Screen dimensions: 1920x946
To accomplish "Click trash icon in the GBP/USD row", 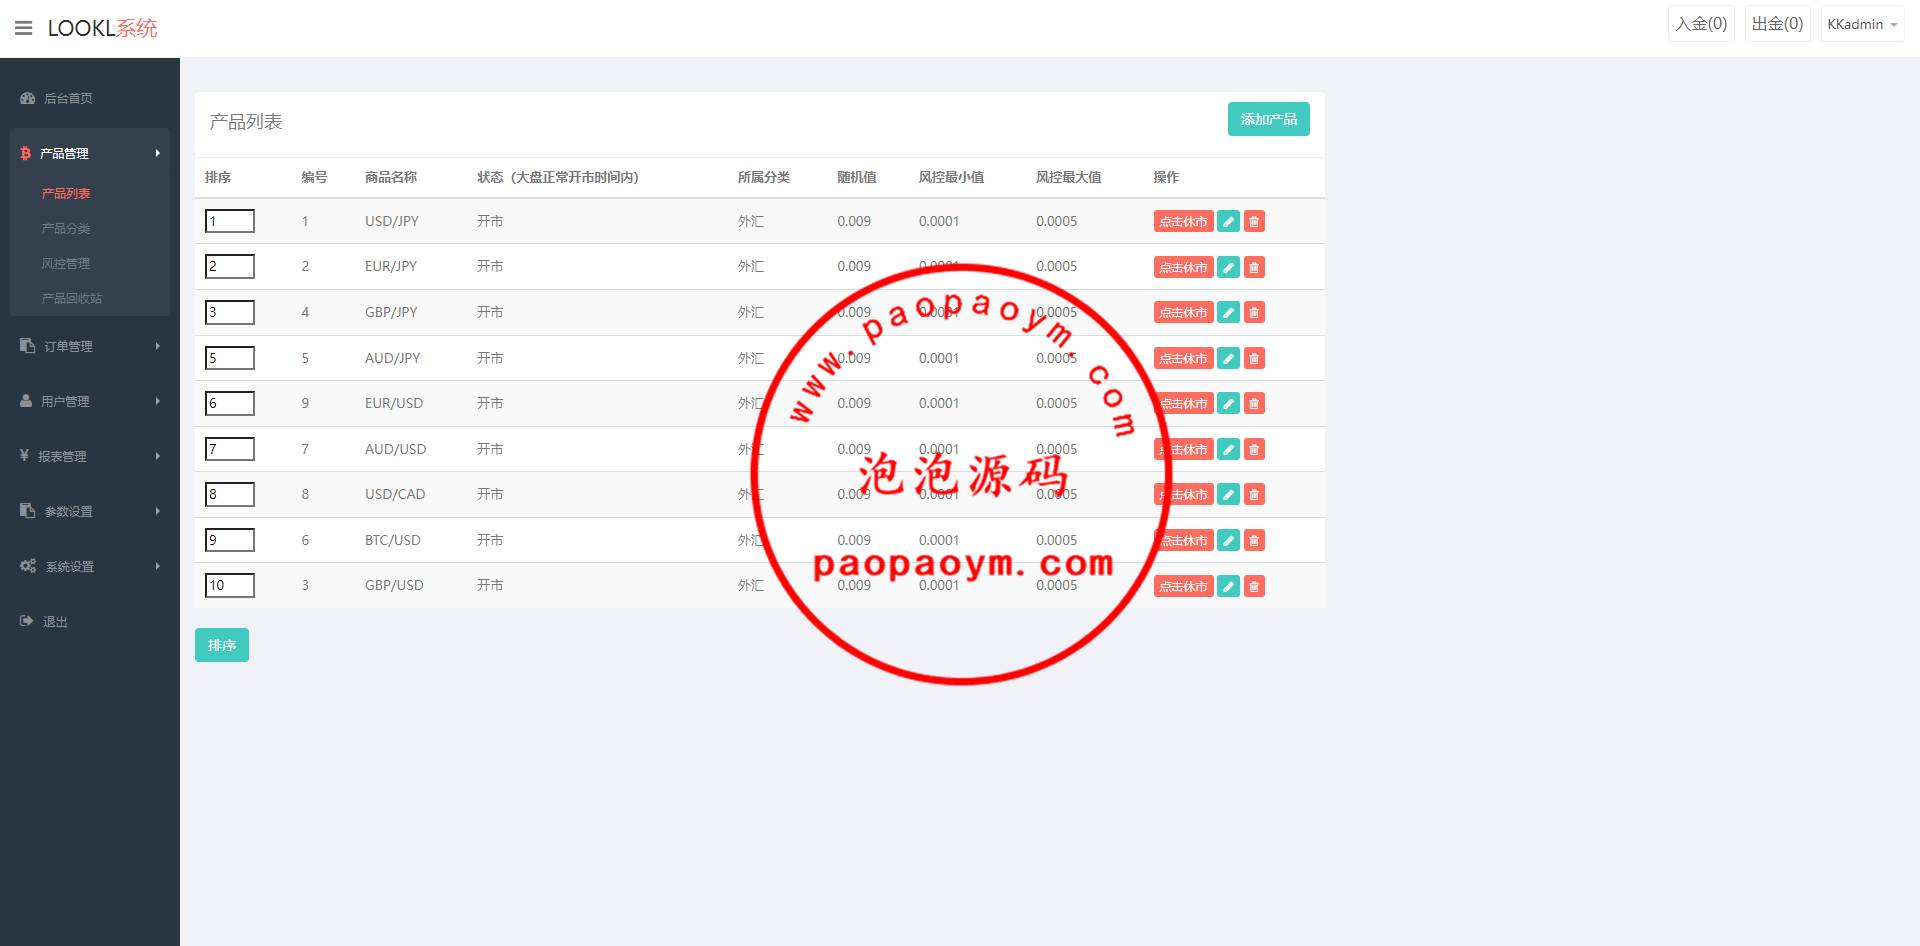I will (1254, 586).
